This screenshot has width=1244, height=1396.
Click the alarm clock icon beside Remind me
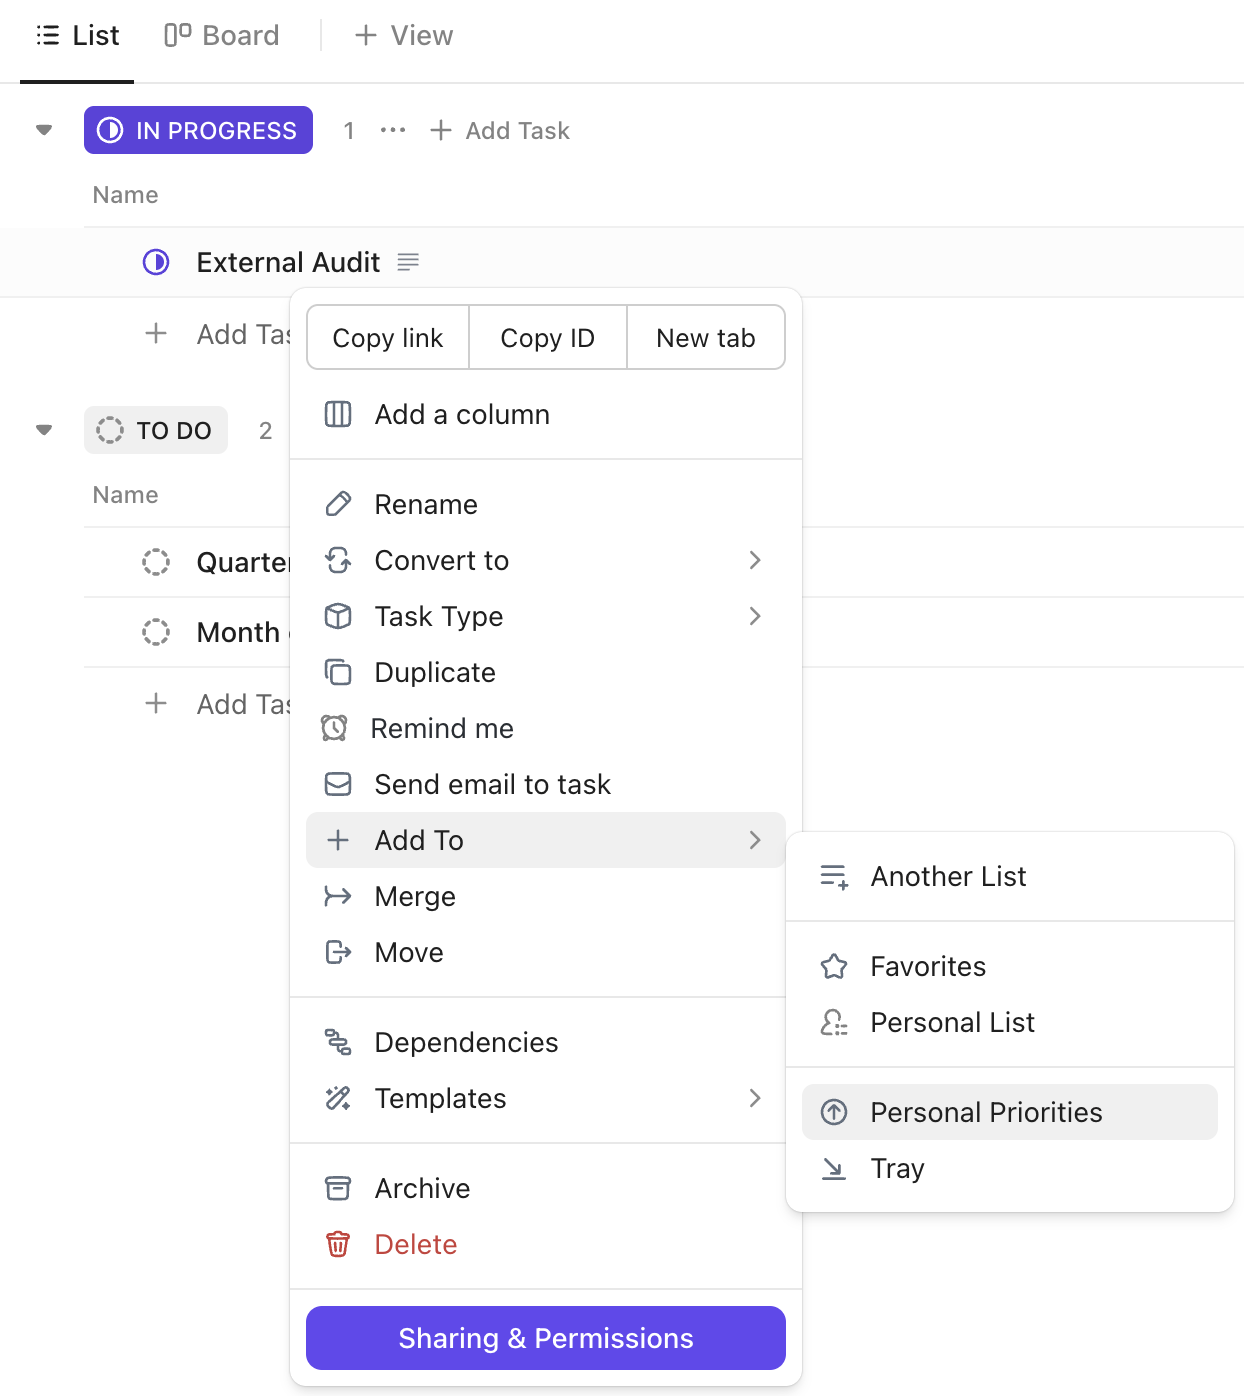[338, 728]
